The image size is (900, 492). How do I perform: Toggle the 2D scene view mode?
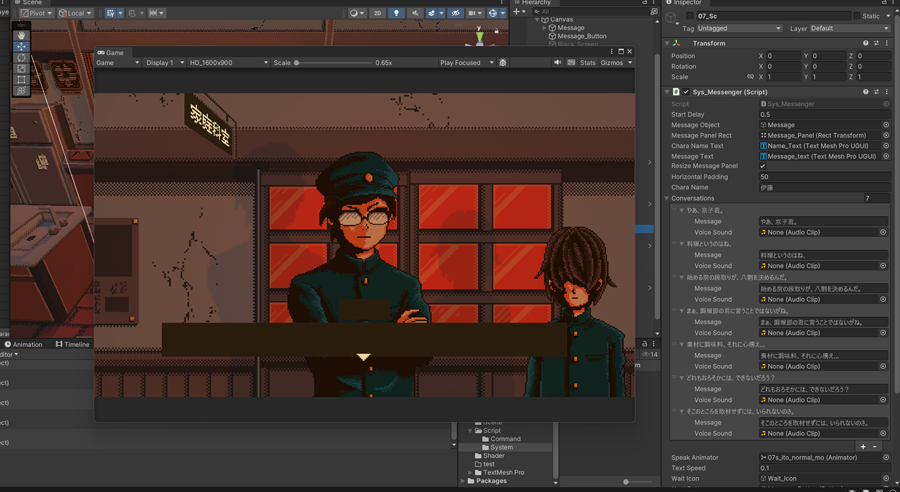coord(377,13)
